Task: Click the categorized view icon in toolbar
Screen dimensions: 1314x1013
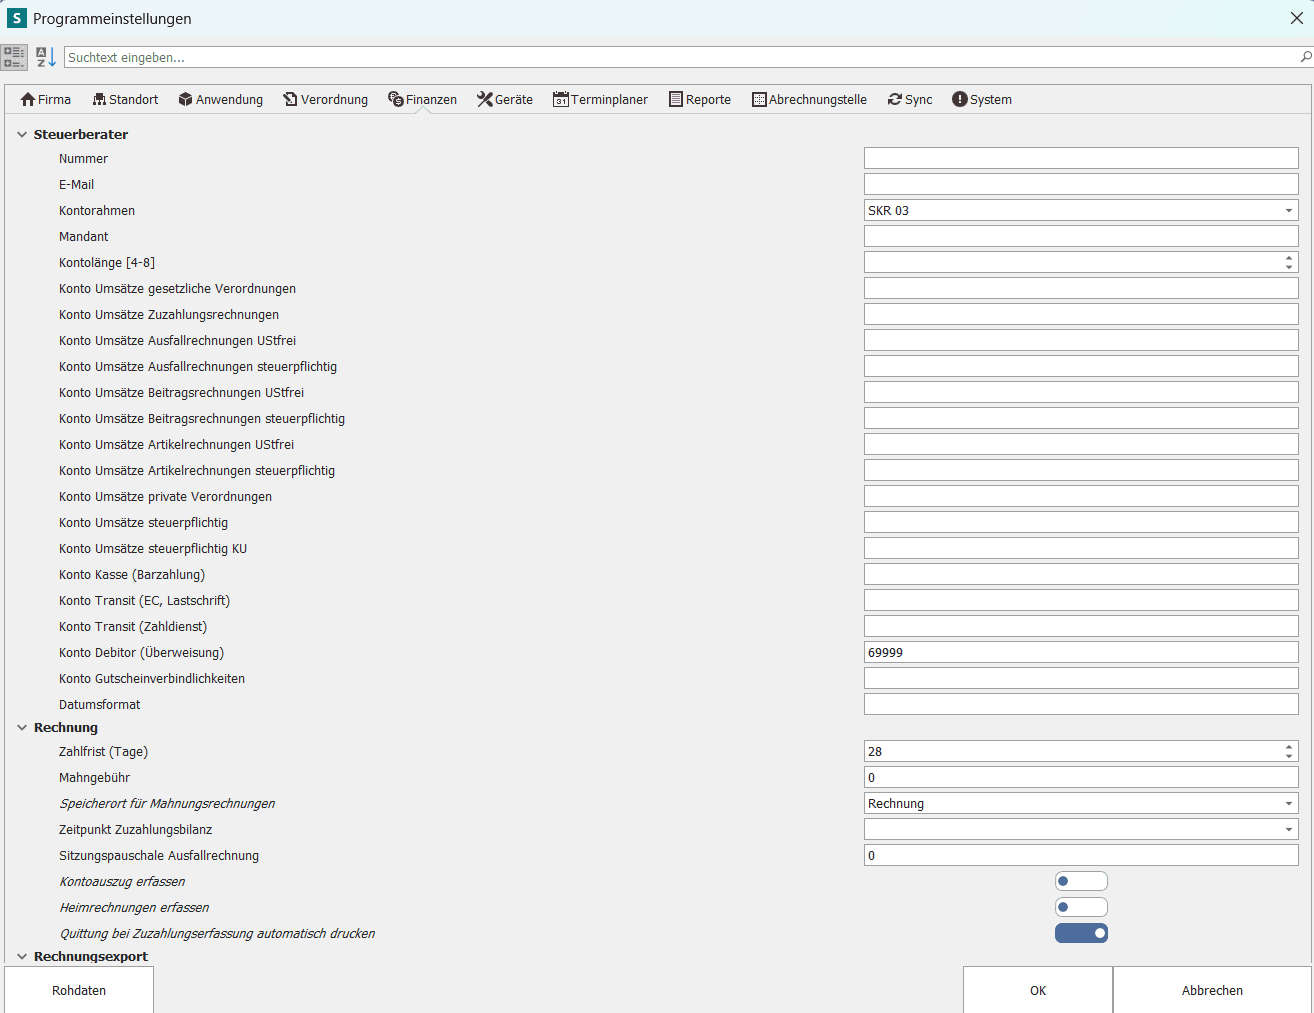Action: [x=14, y=57]
